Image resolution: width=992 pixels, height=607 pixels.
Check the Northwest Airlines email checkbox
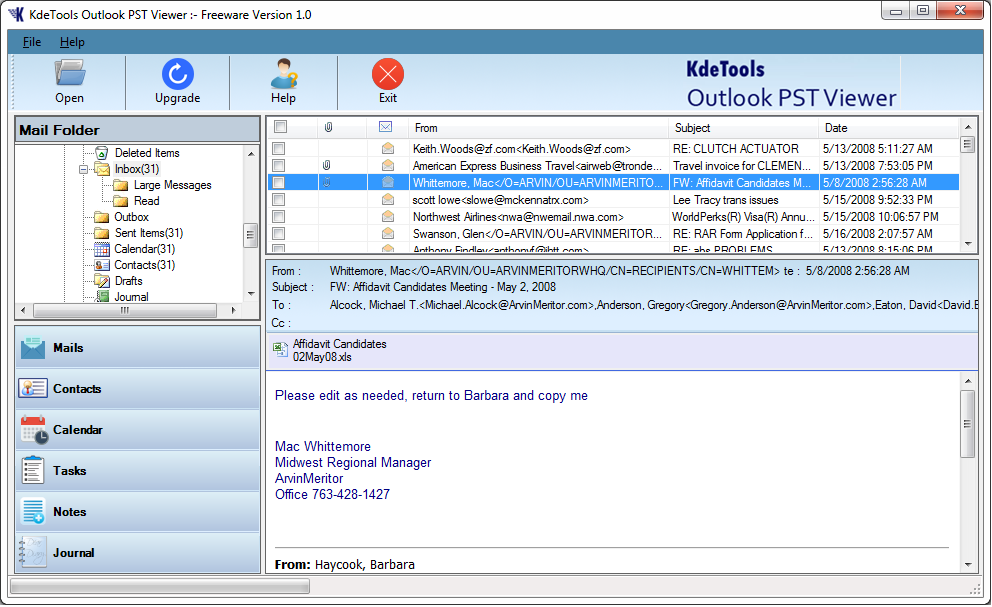pyautogui.click(x=278, y=216)
